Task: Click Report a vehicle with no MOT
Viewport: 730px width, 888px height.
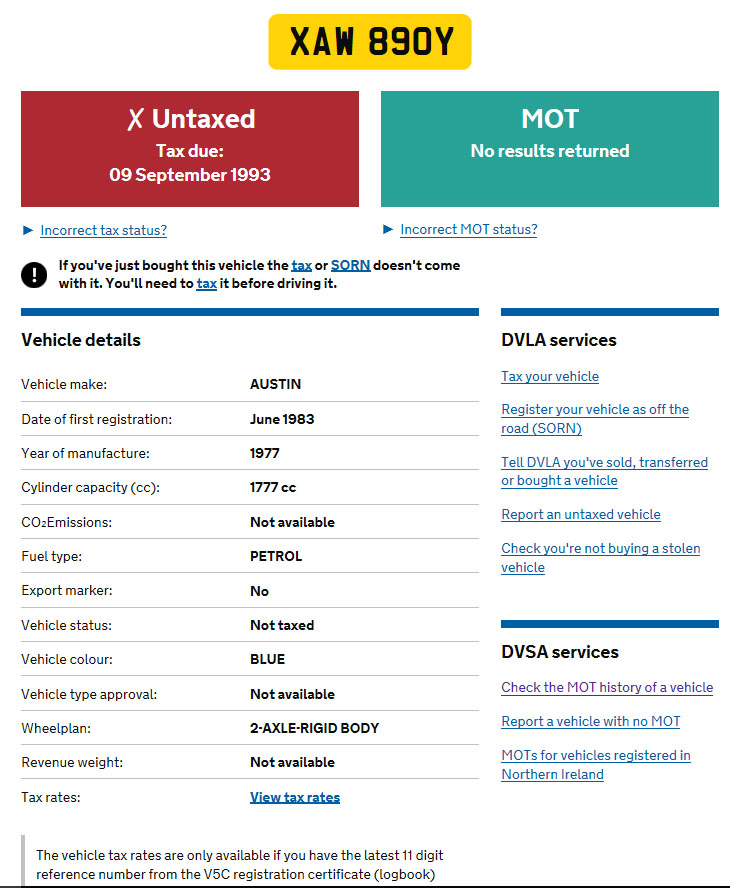Action: pyautogui.click(x=591, y=722)
